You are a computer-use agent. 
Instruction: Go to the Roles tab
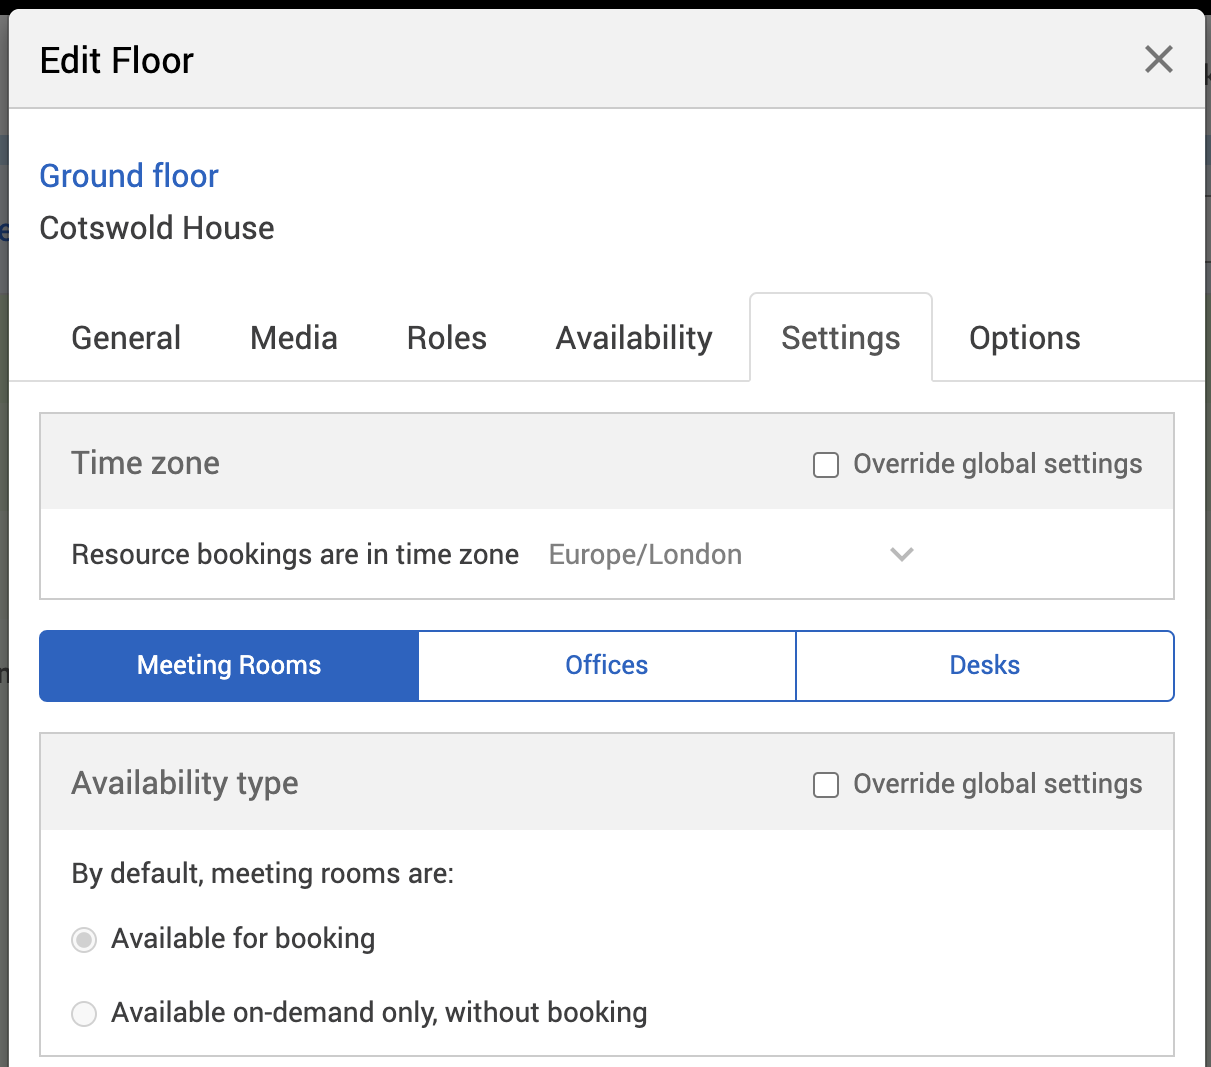(x=446, y=338)
